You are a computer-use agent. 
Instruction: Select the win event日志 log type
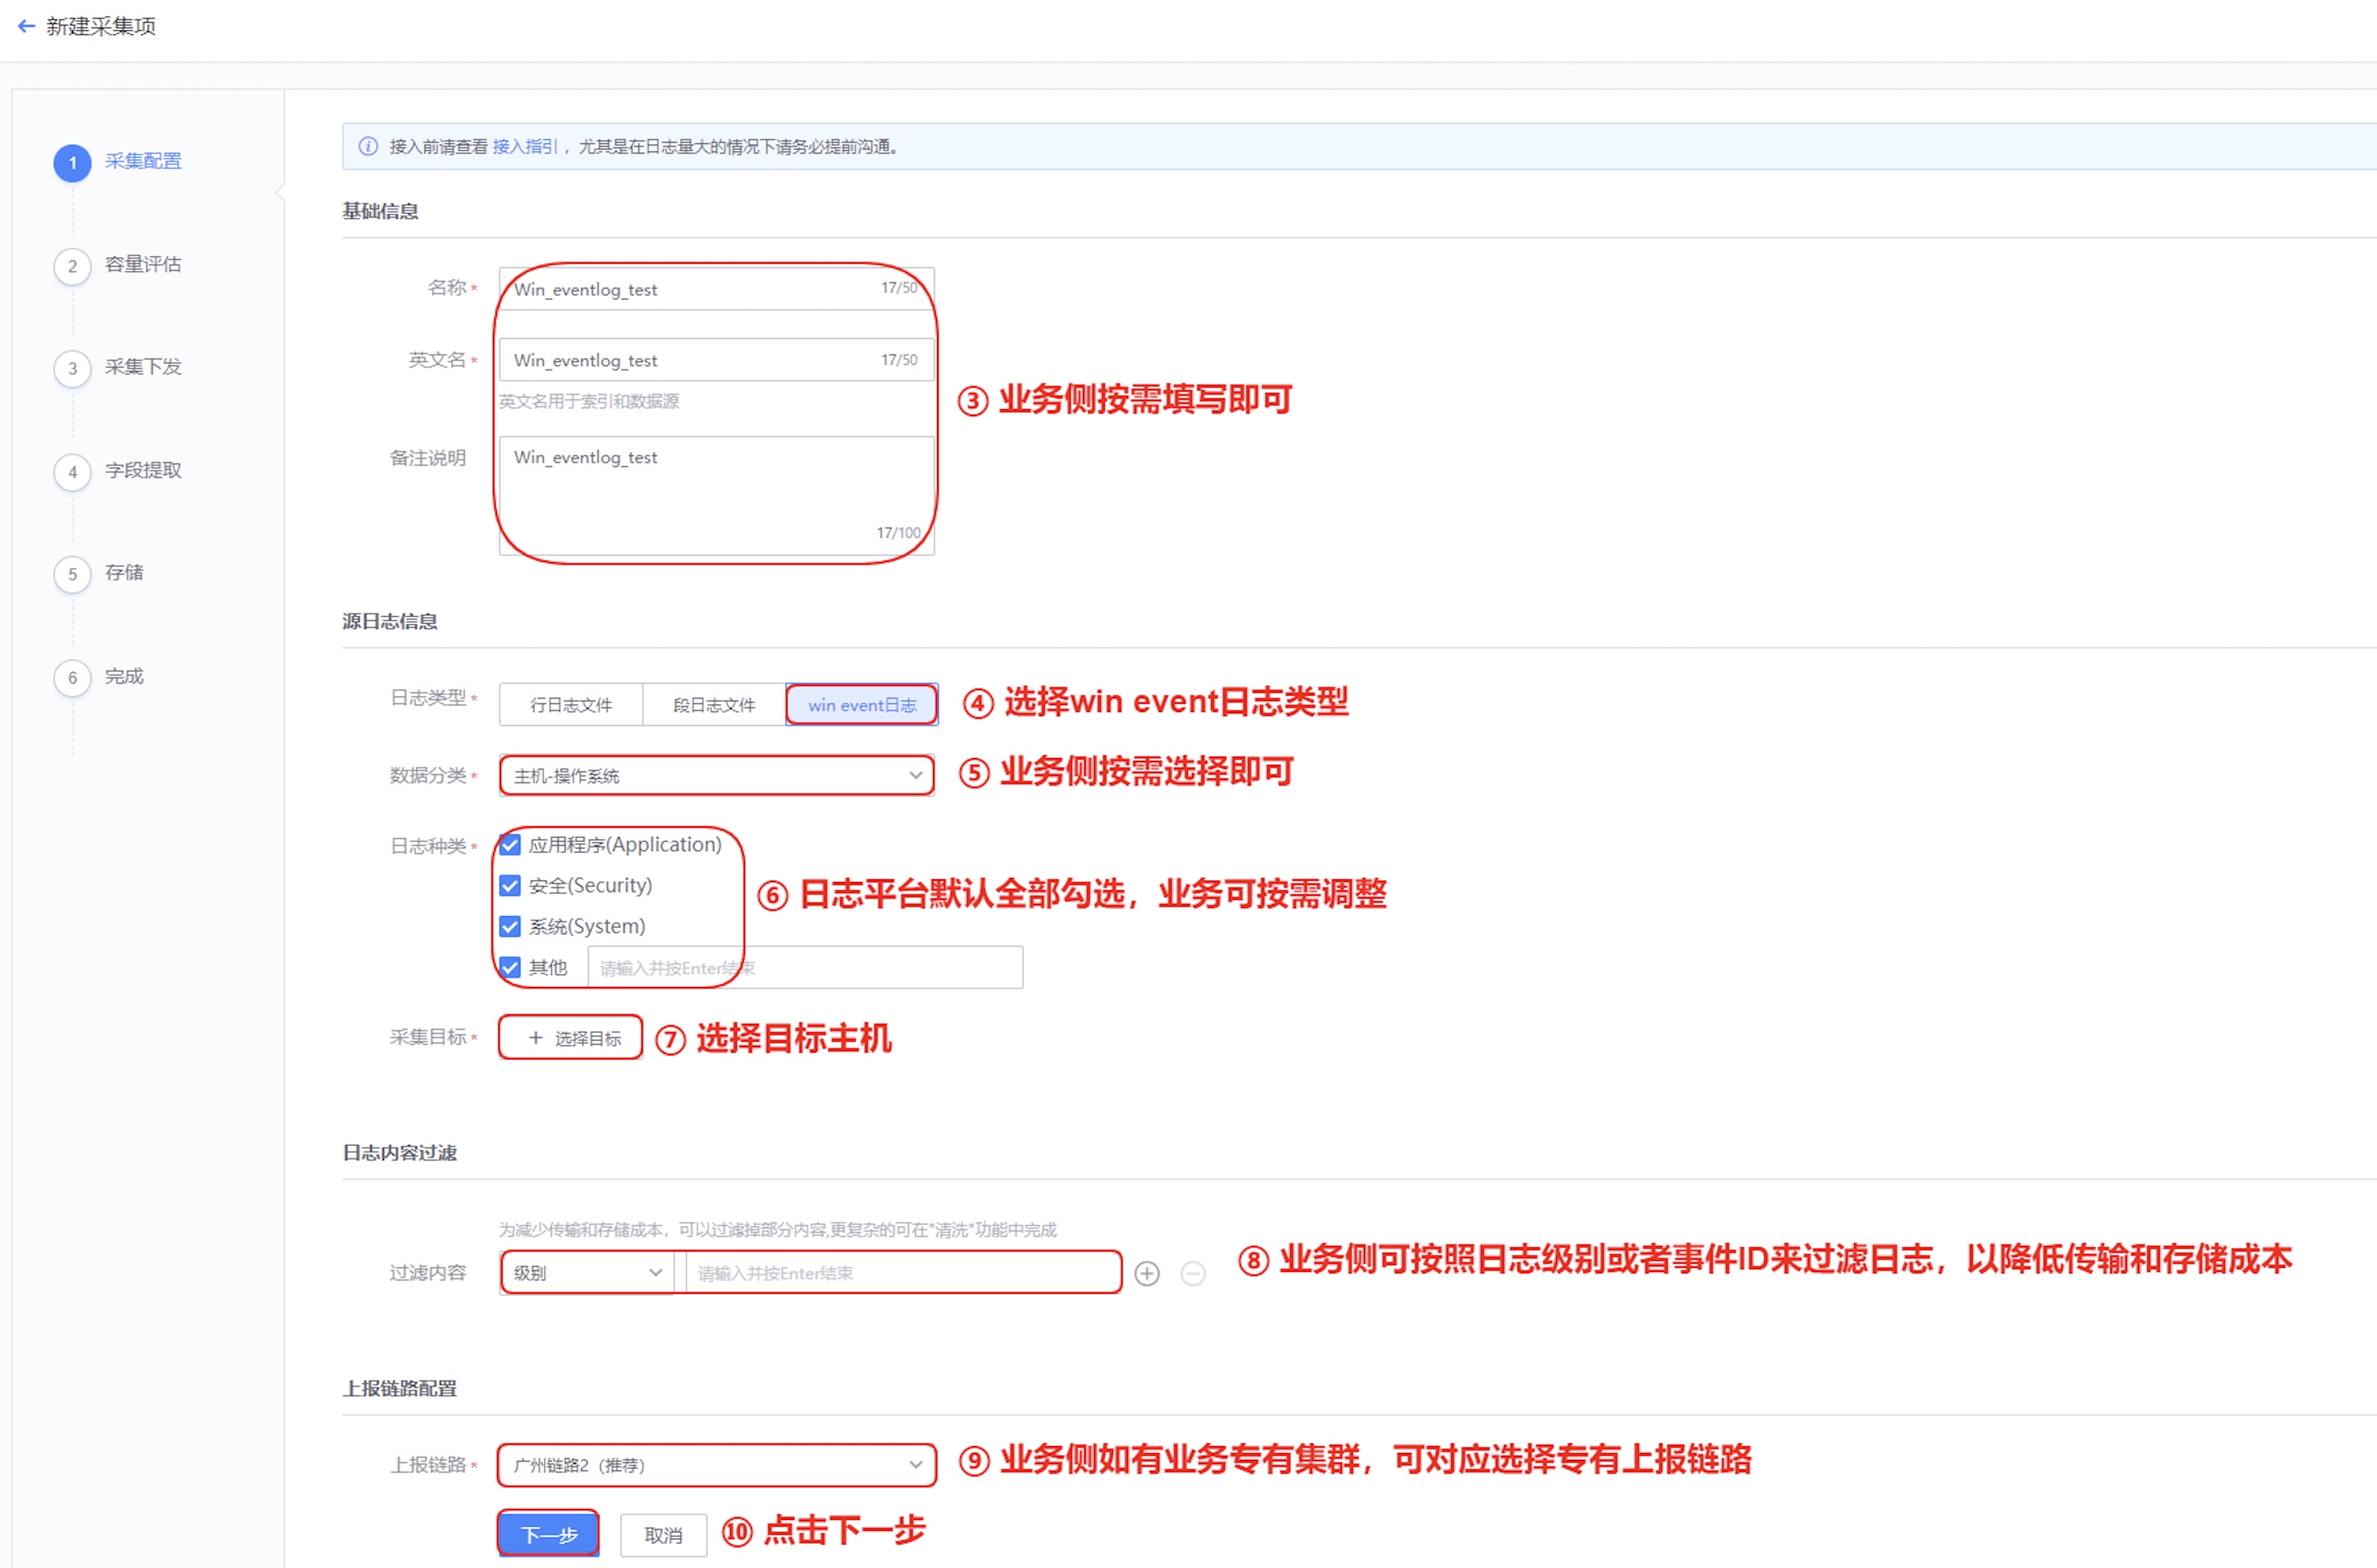click(862, 705)
